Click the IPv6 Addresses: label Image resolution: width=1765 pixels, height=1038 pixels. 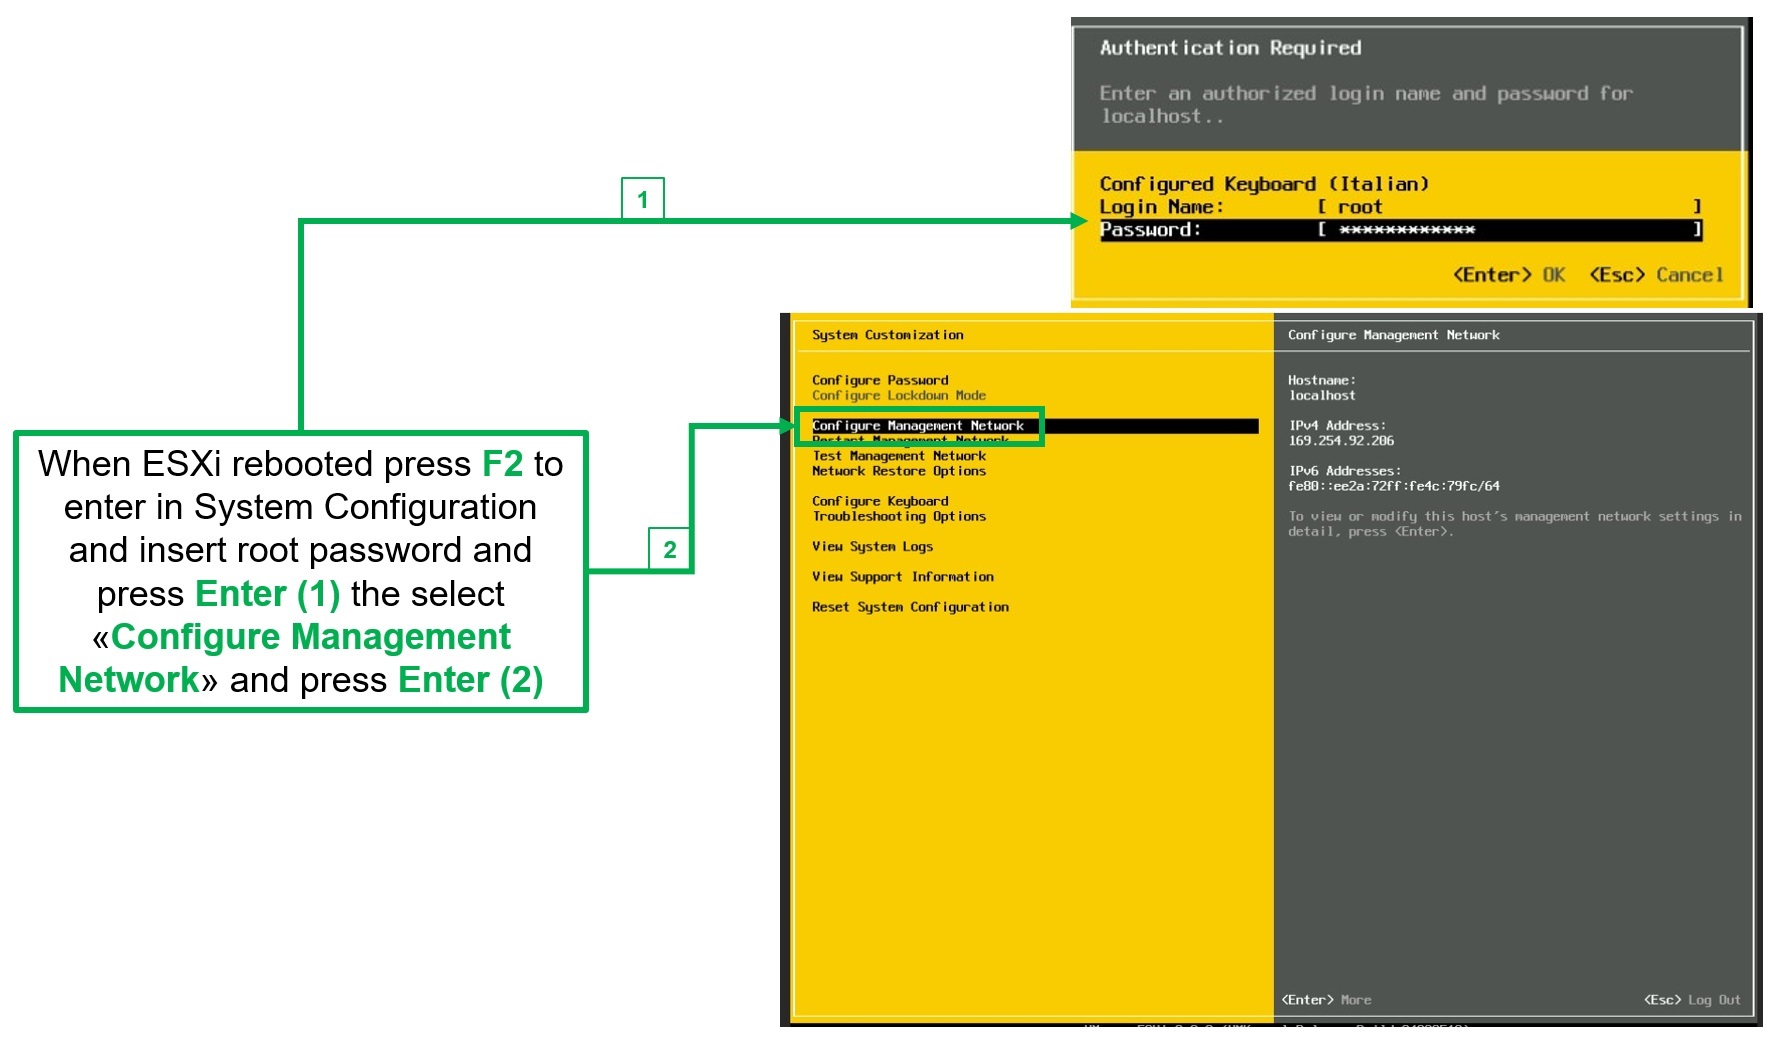point(1345,471)
